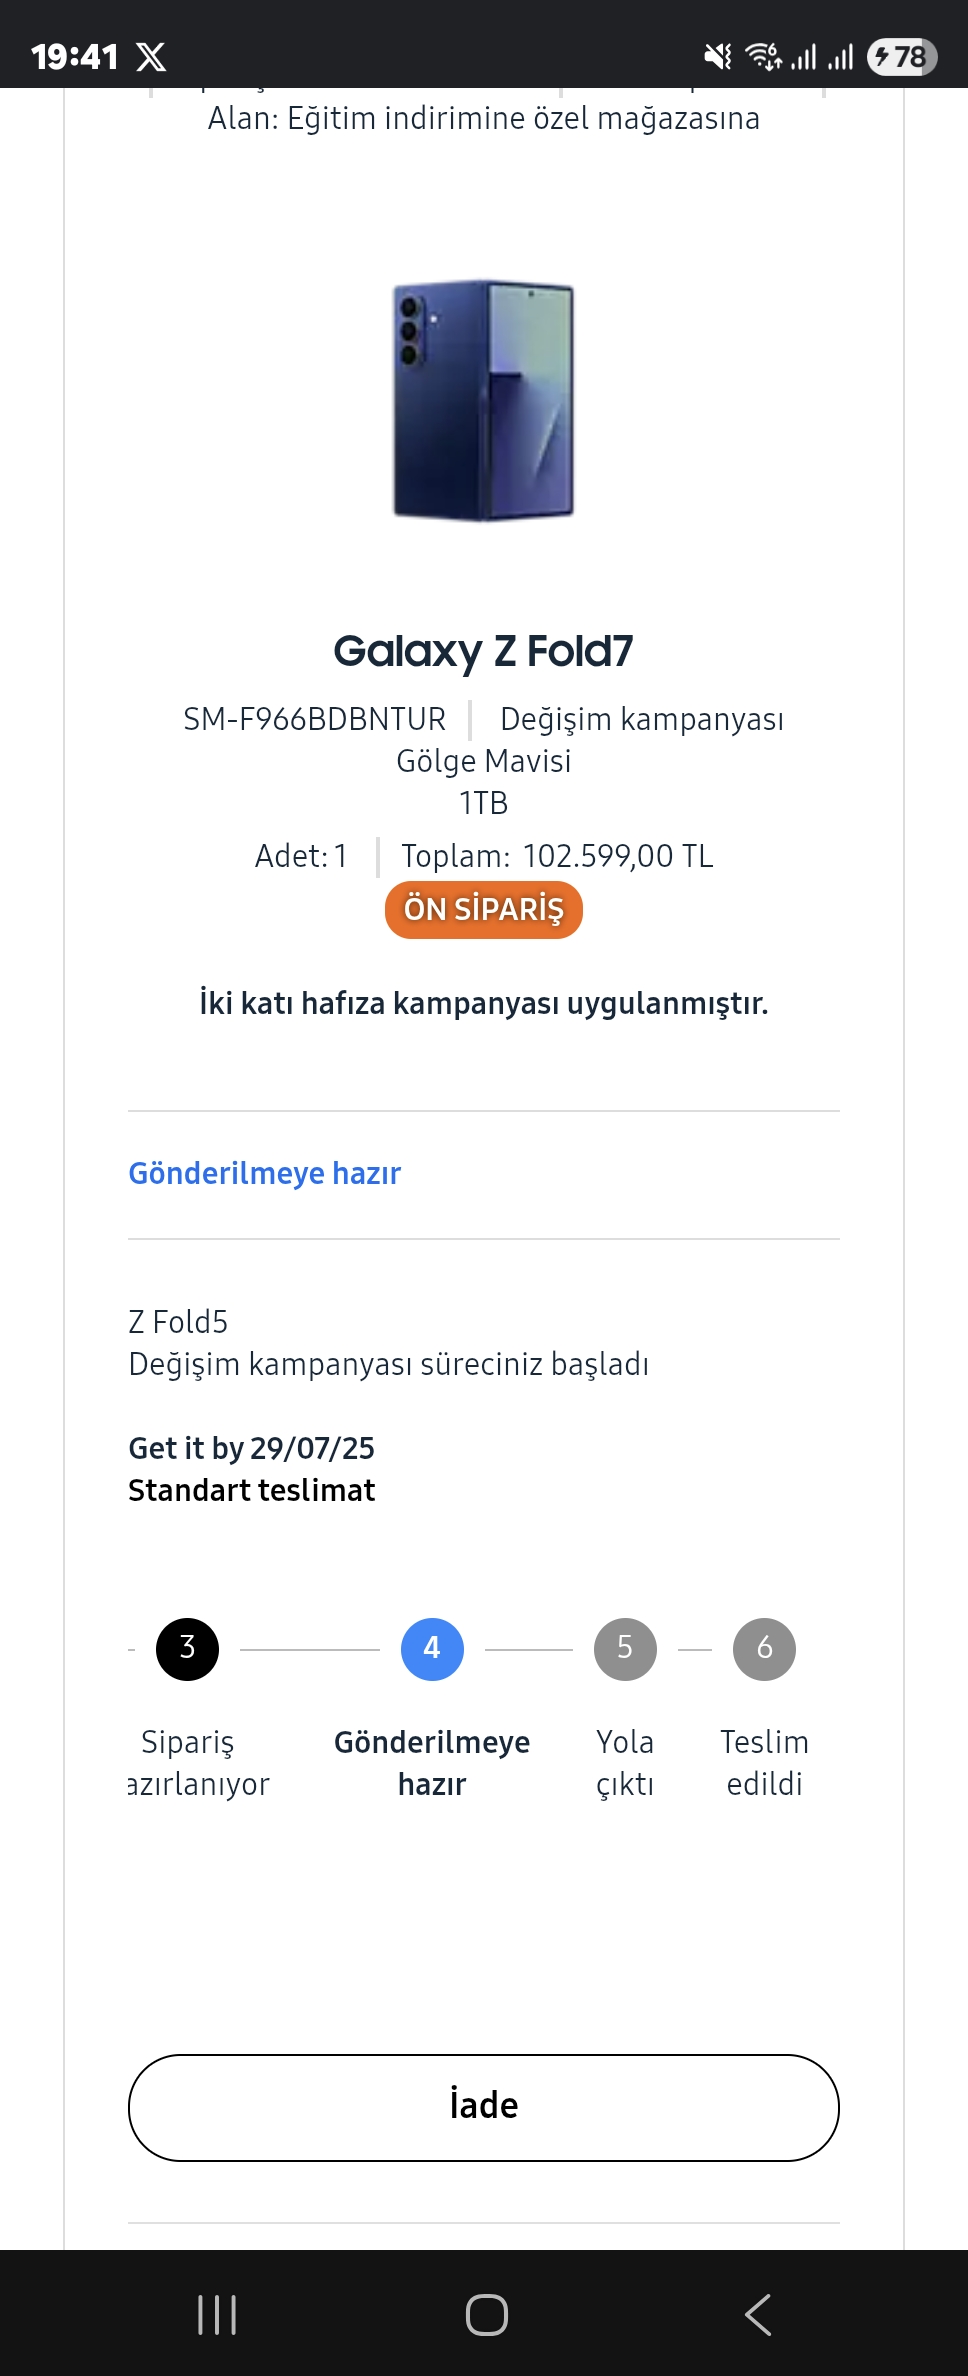This screenshot has height=2376, width=968.
Task: Tap the Wi-Fi status icon
Action: [764, 57]
